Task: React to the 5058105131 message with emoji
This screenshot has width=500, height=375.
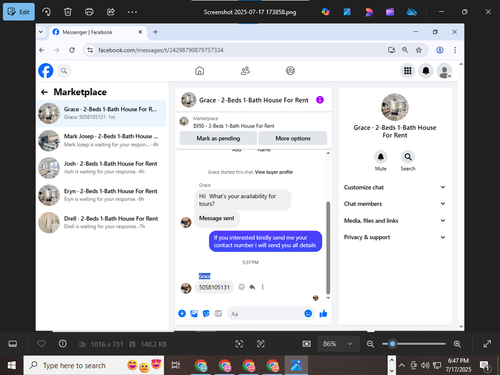Action: point(242,287)
